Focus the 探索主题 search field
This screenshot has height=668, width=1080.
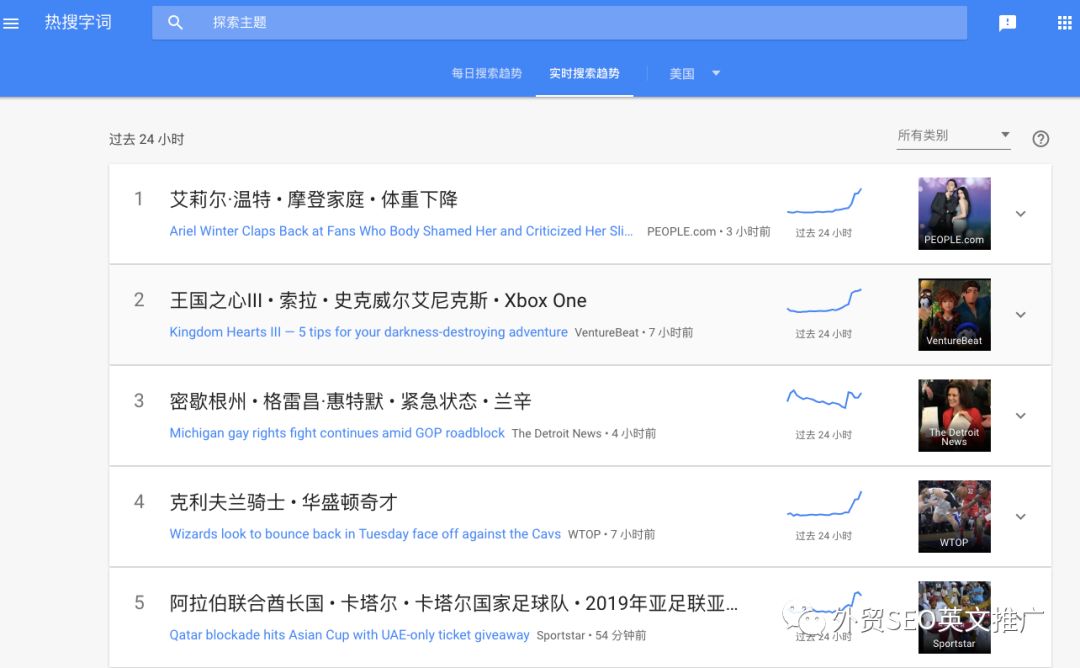point(559,23)
